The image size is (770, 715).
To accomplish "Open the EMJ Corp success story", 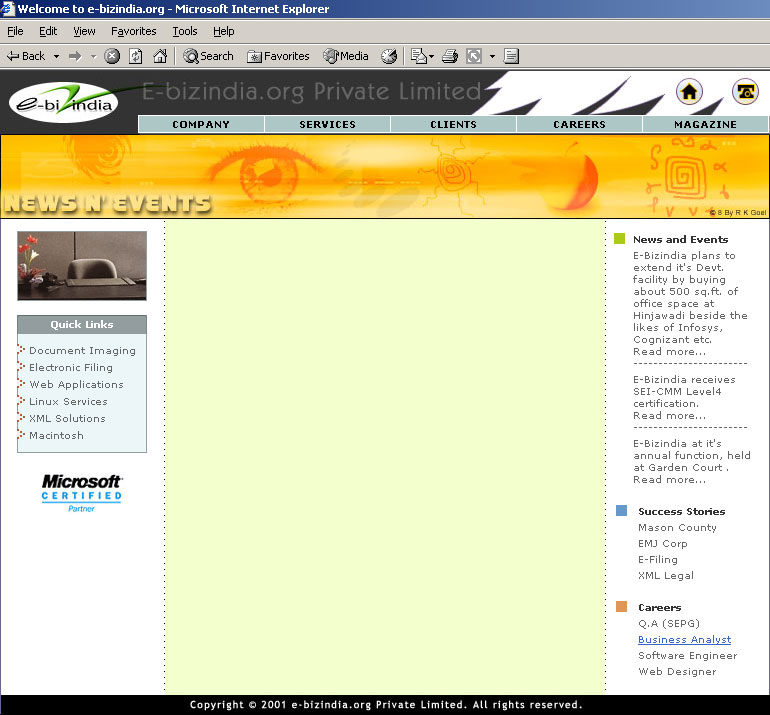I will pyautogui.click(x=662, y=544).
